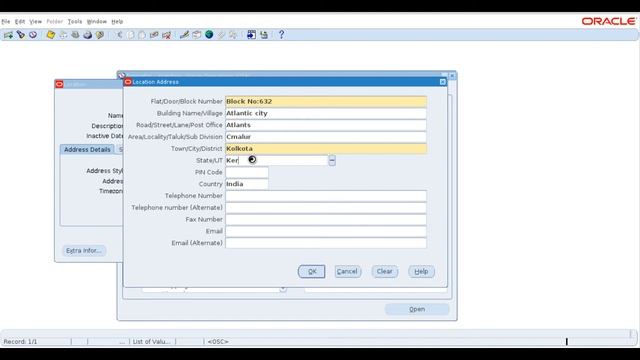
Task: Click the Paste toolbar icon
Action: (x=142, y=35)
